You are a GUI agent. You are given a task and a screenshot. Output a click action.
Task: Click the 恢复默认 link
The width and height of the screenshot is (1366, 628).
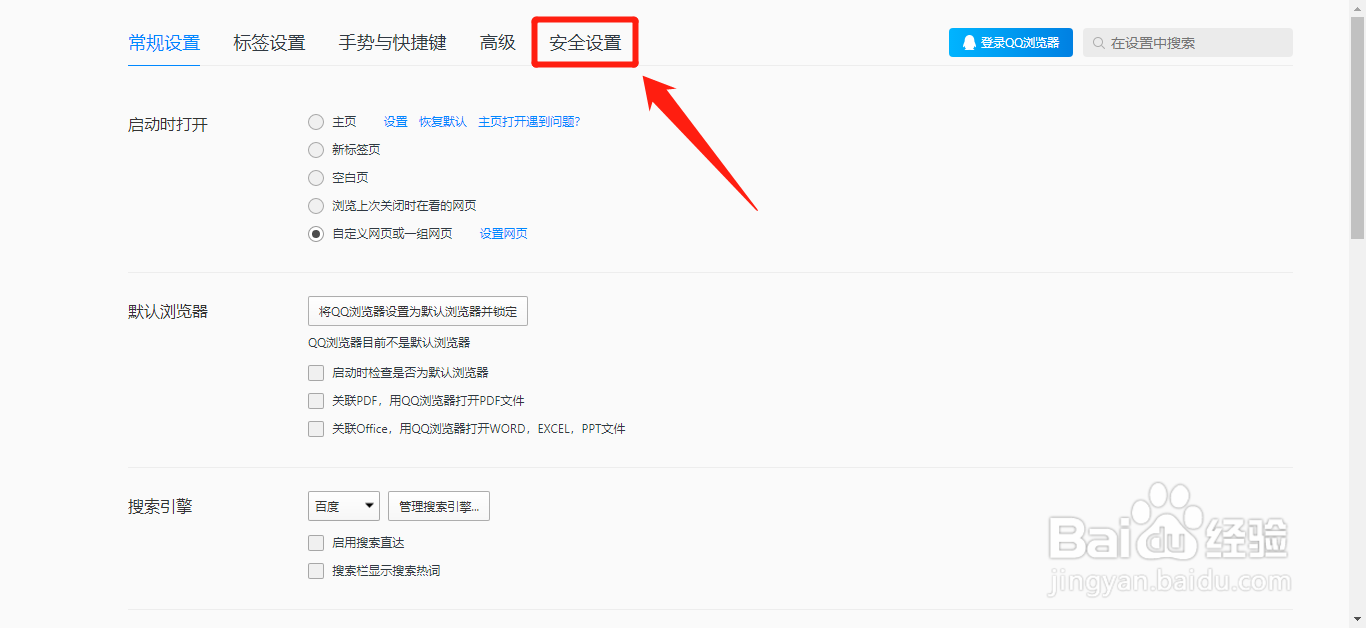point(443,122)
